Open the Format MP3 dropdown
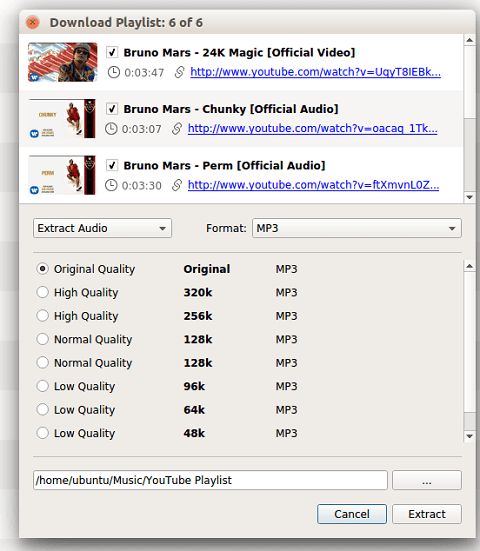The image size is (480, 551). (357, 228)
